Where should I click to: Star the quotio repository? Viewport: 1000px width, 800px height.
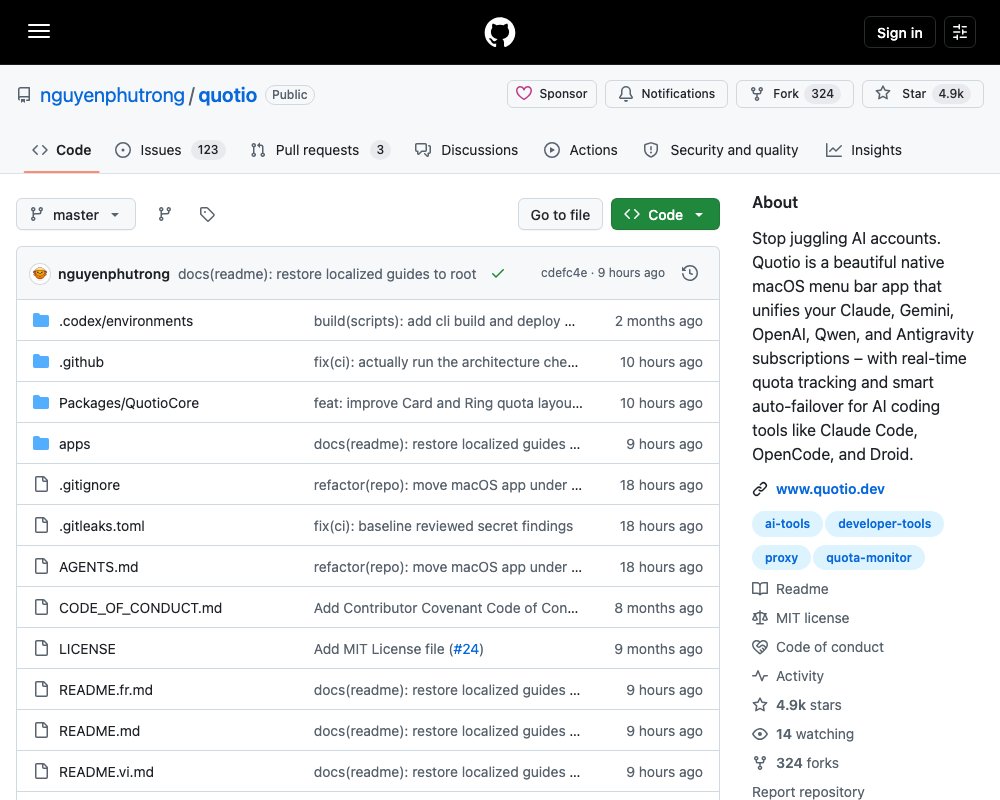923,94
